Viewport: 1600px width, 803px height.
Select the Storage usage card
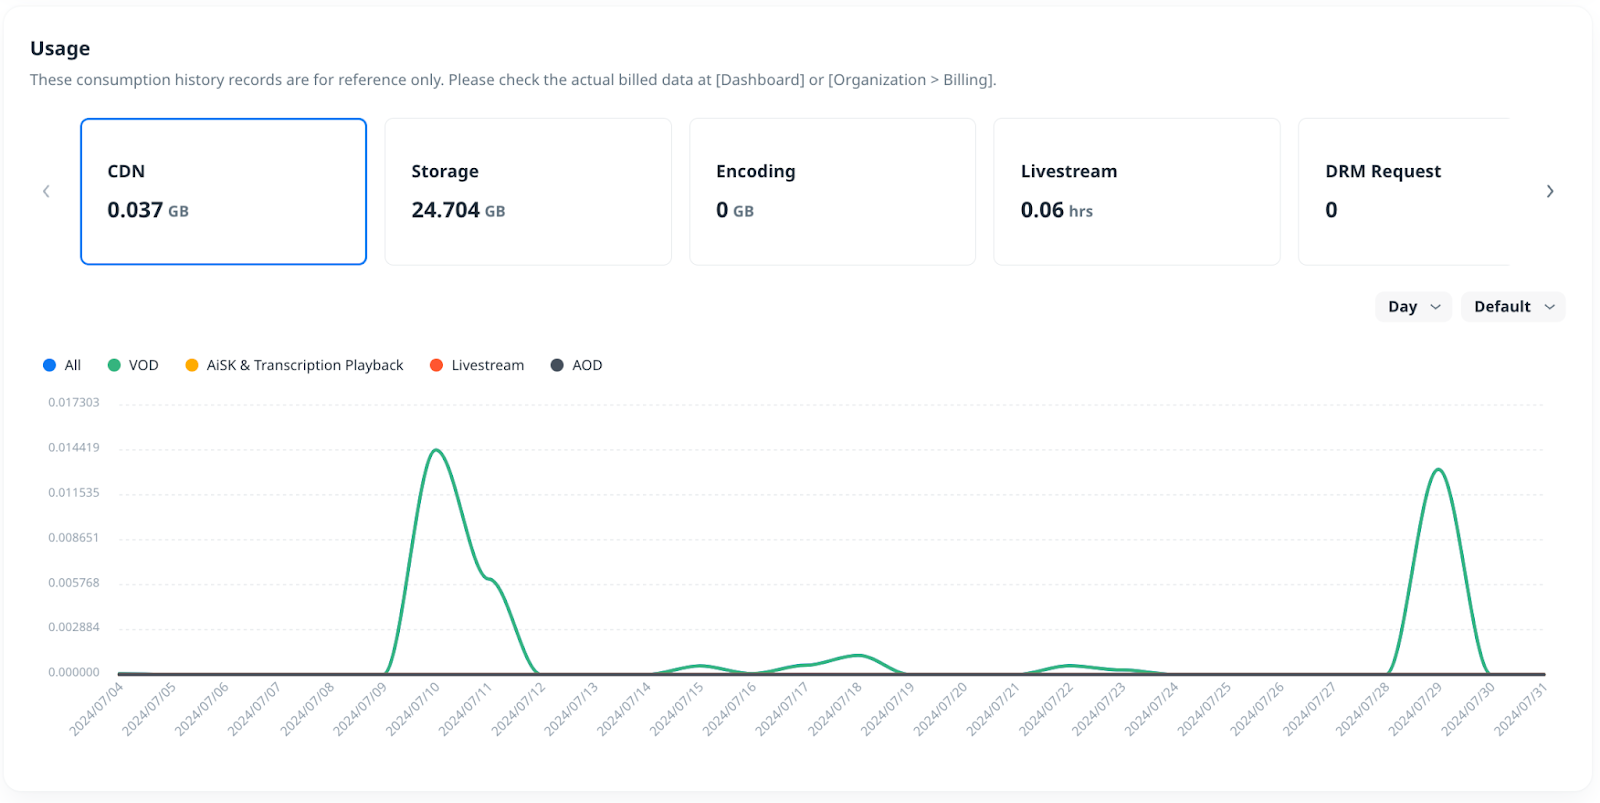527,191
